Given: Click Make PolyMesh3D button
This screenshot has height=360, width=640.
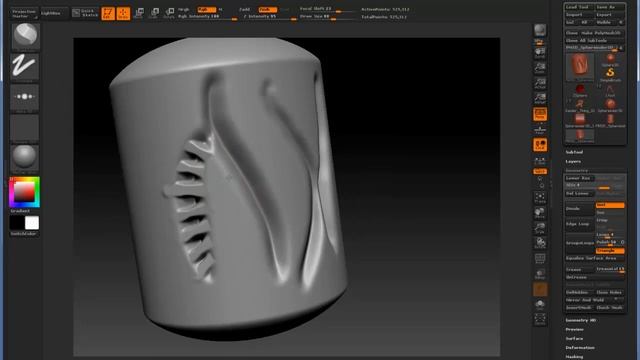Looking at the screenshot, I should click(x=603, y=33).
